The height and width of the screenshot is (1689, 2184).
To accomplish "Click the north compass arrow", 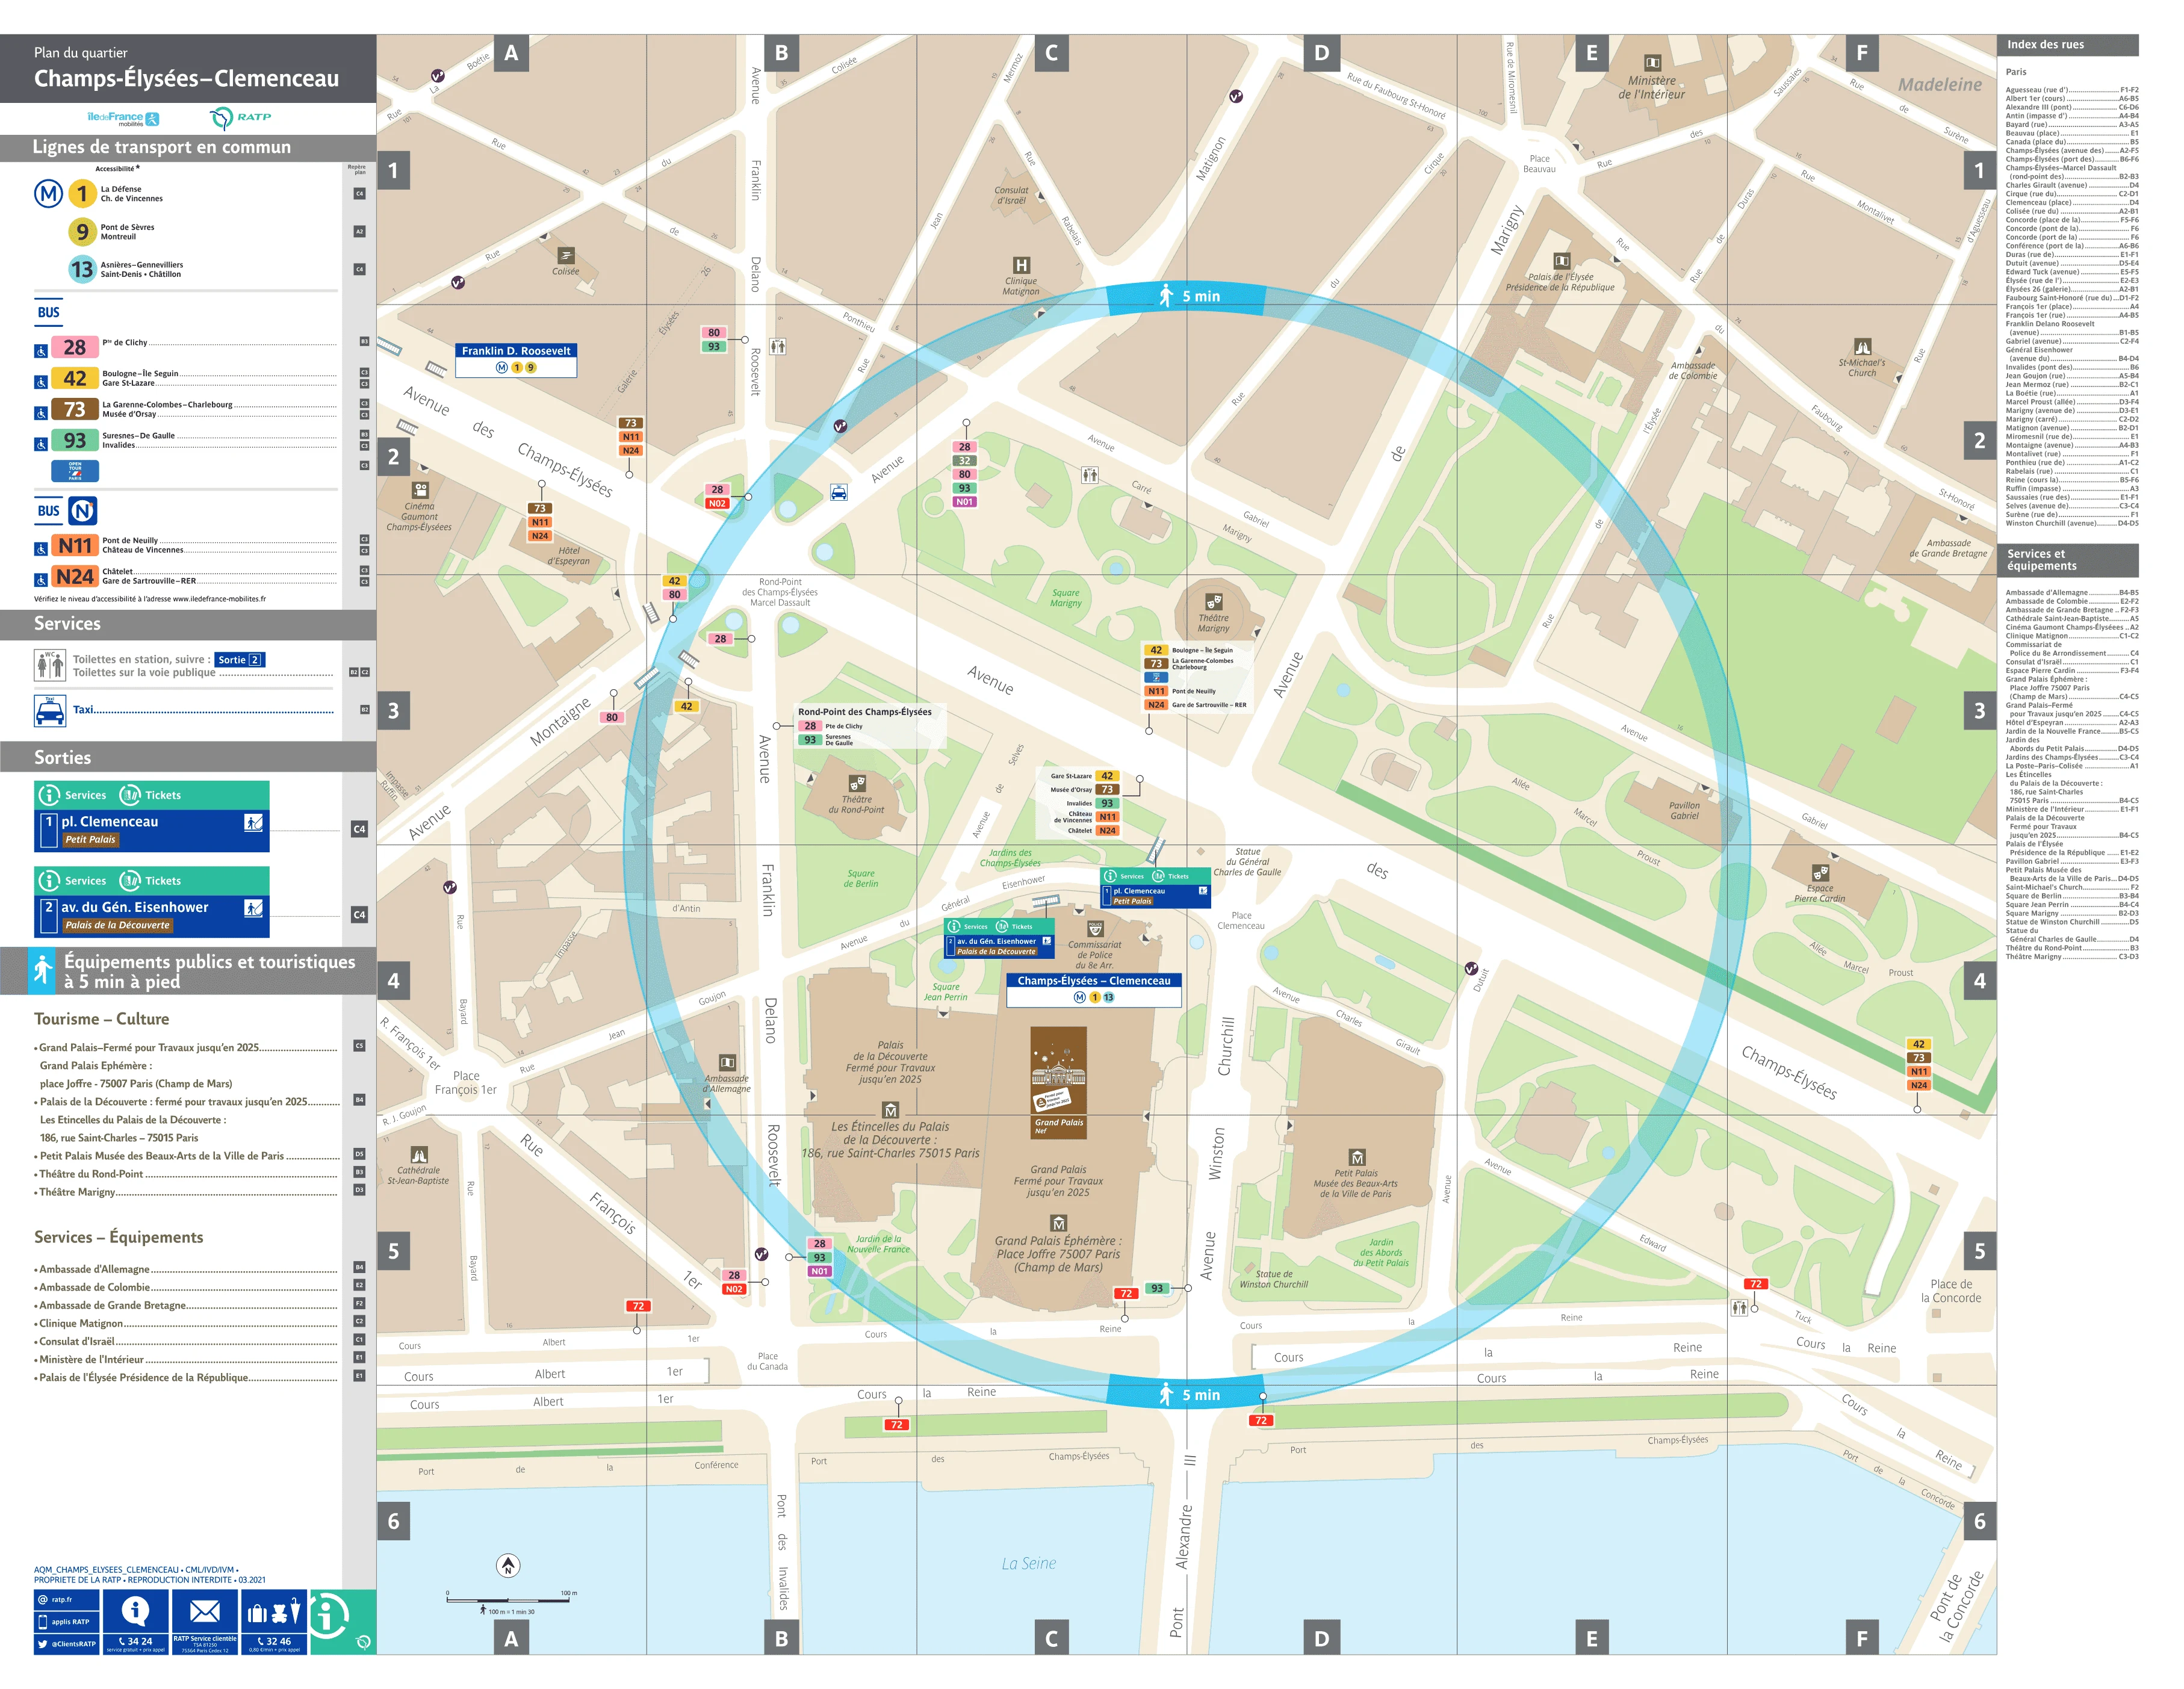I will click(508, 1566).
